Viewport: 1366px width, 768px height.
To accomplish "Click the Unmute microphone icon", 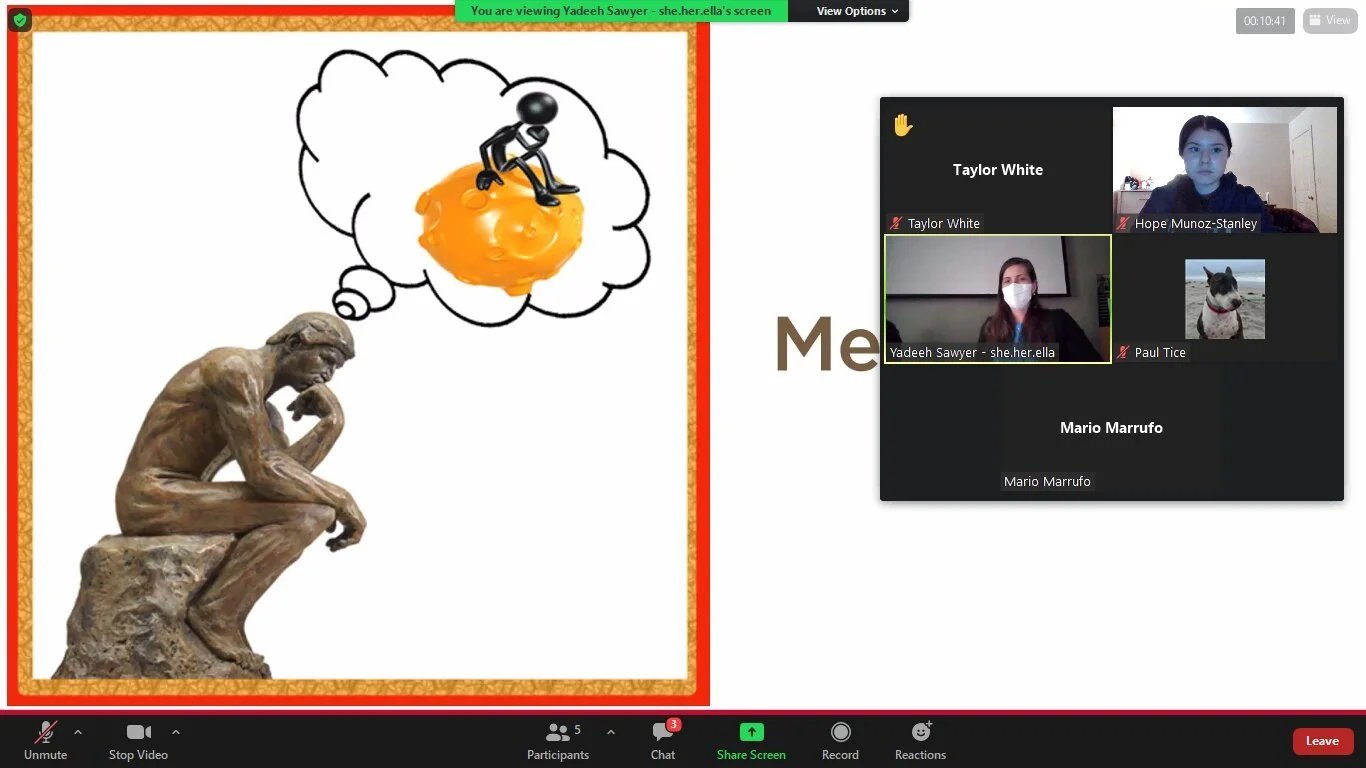I will (x=46, y=732).
